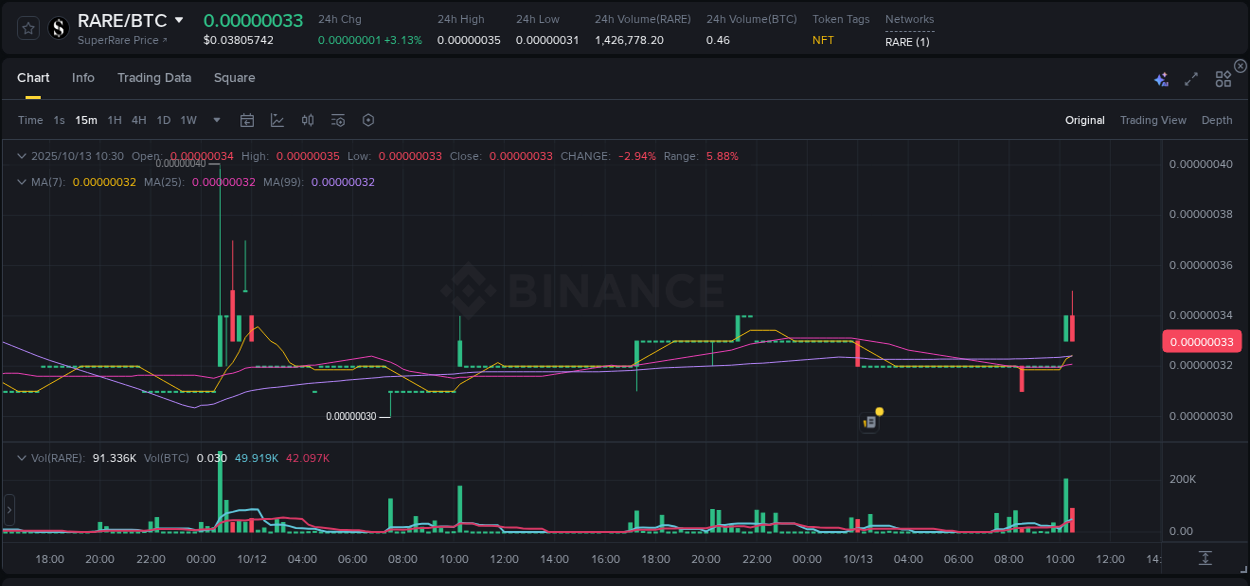Open the RARE/BTC pair selector dropdown

[x=178, y=19]
